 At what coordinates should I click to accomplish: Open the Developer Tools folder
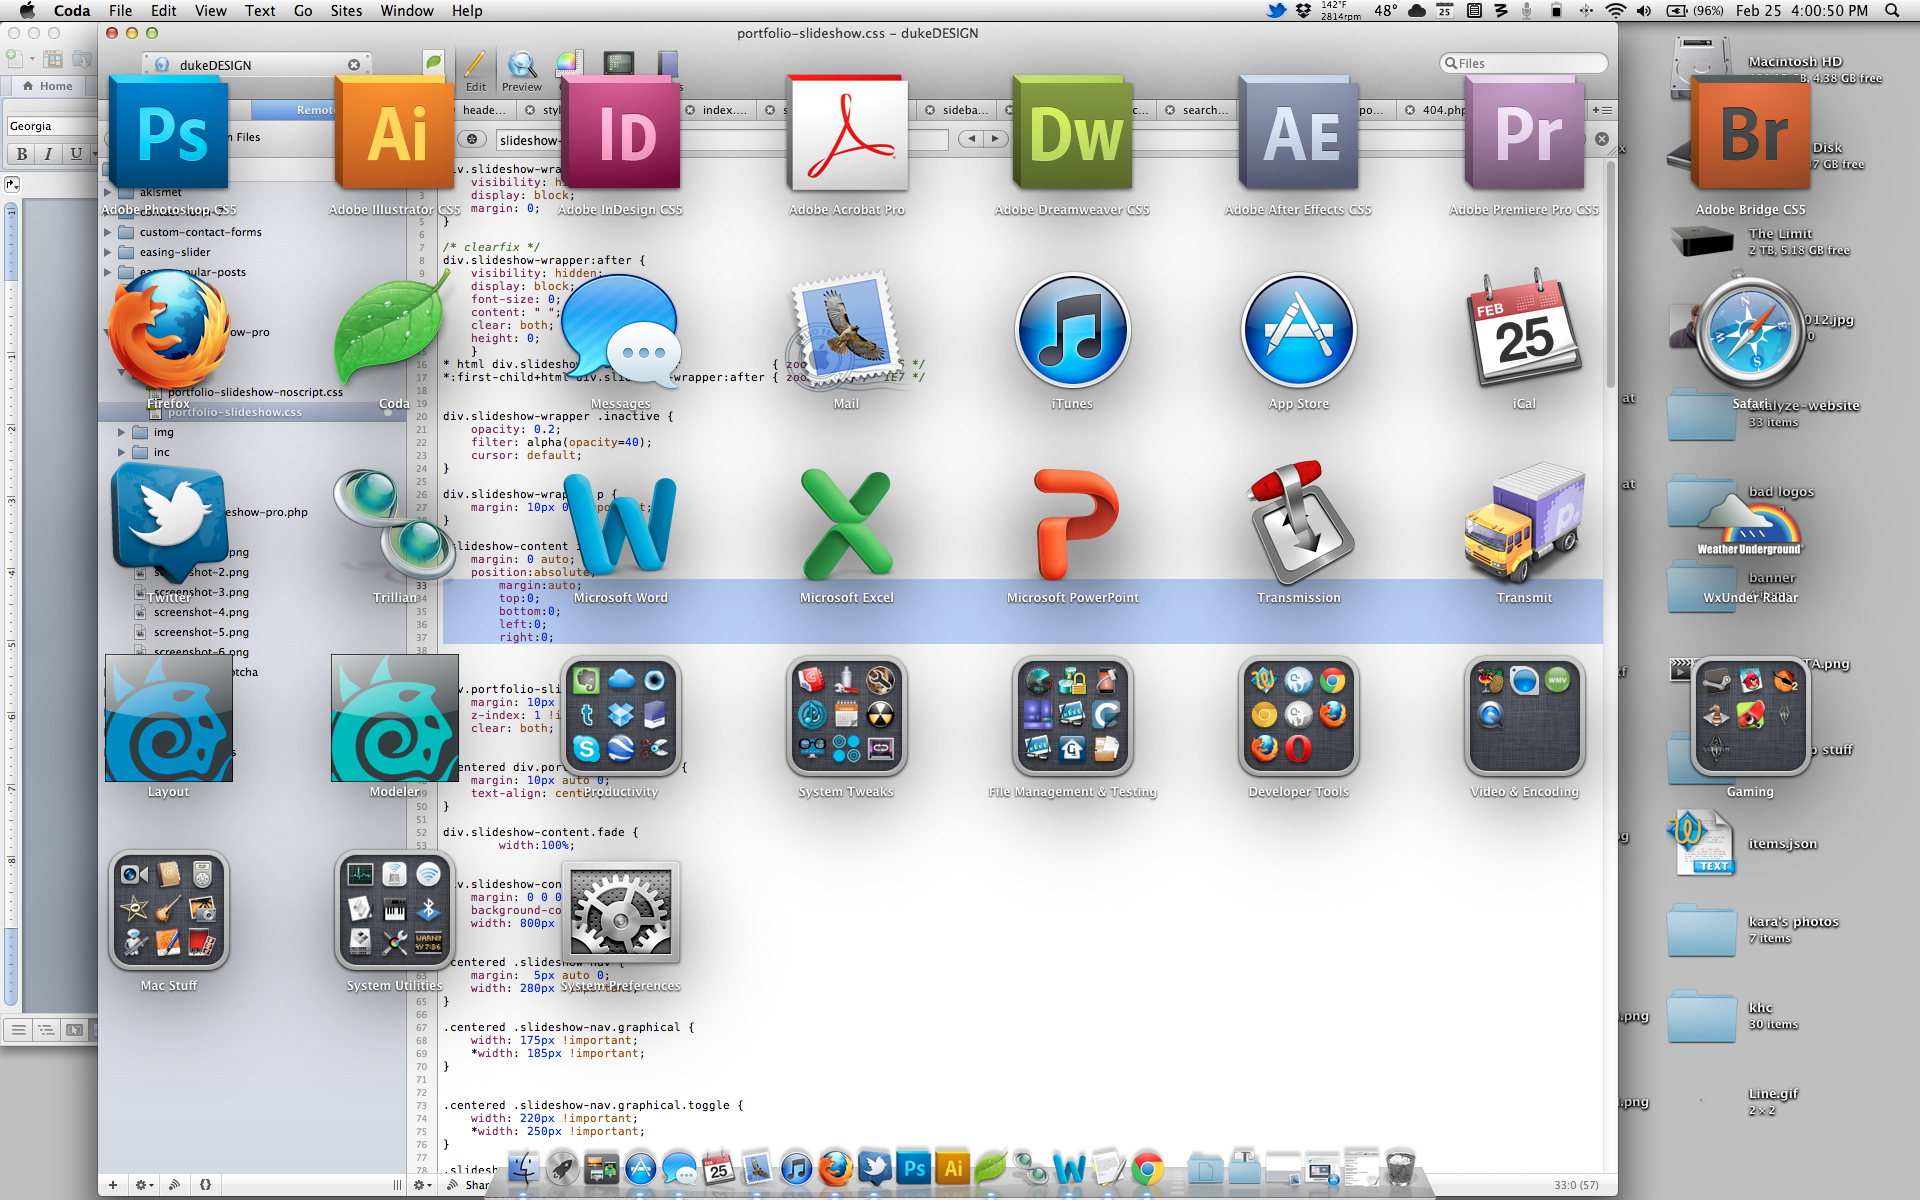click(x=1298, y=716)
